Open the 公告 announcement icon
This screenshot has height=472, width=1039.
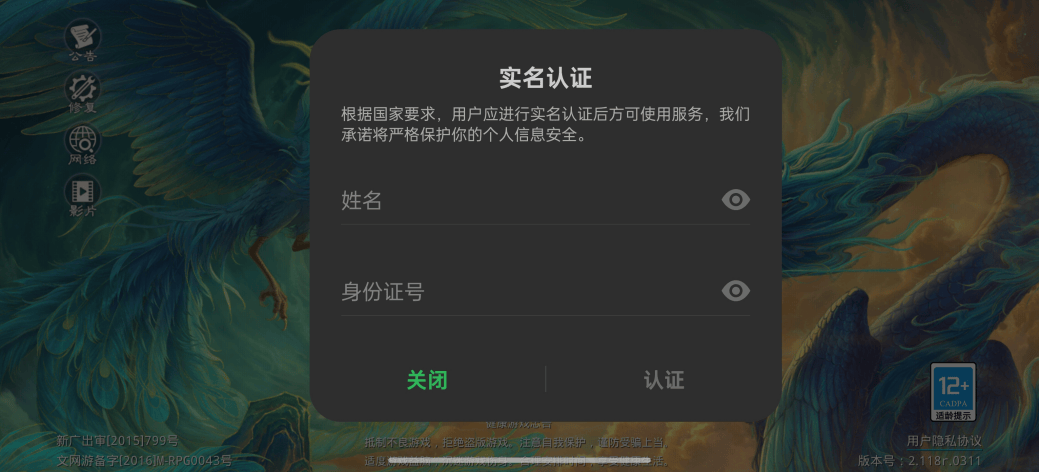pyautogui.click(x=83, y=40)
